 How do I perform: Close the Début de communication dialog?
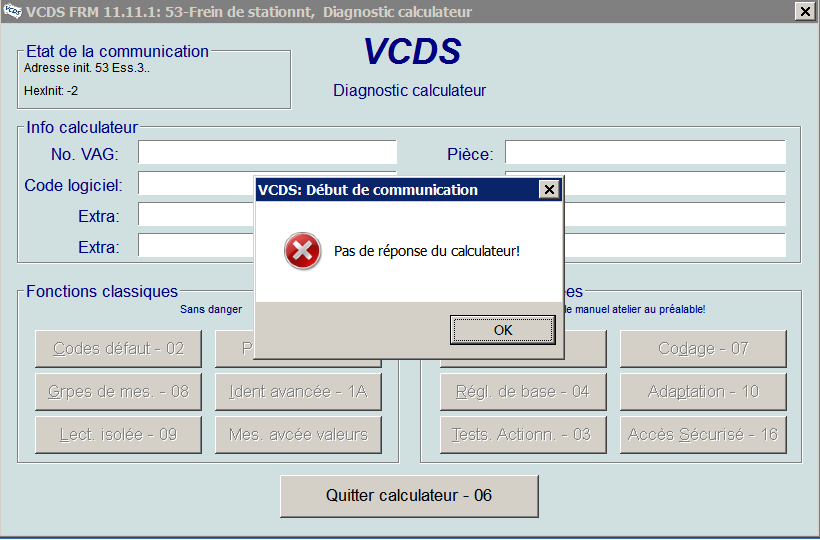pos(548,190)
